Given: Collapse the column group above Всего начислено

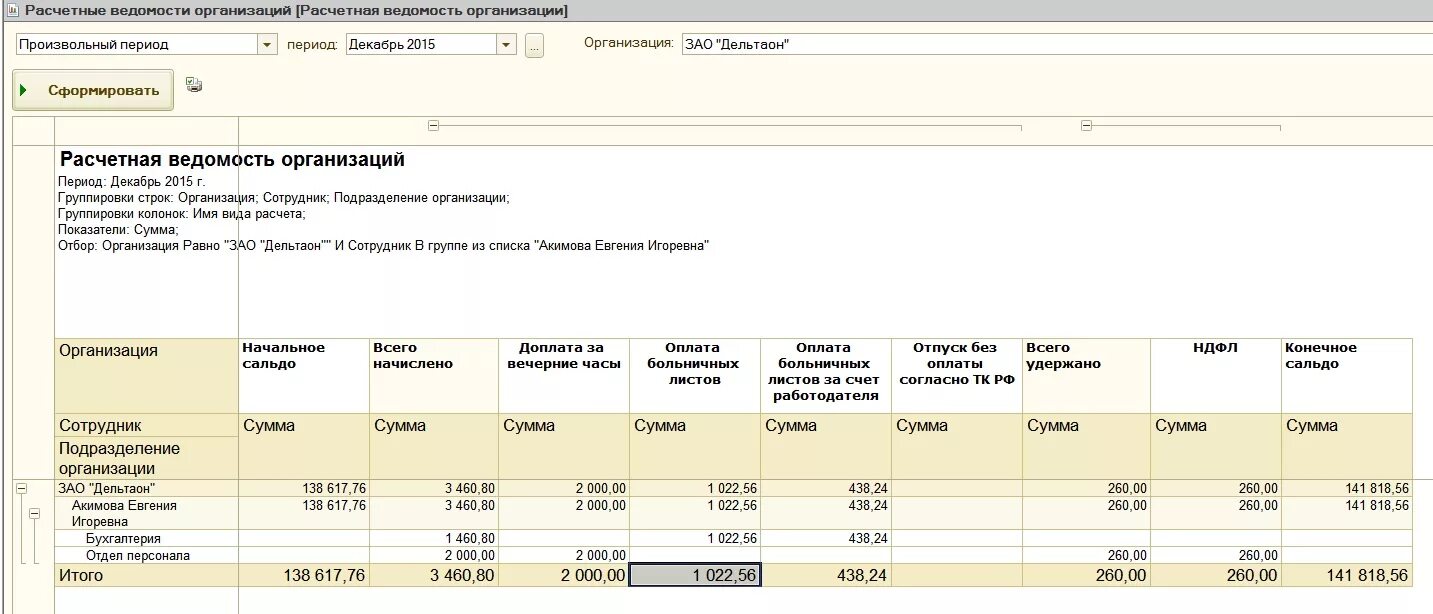Looking at the screenshot, I should (x=433, y=126).
